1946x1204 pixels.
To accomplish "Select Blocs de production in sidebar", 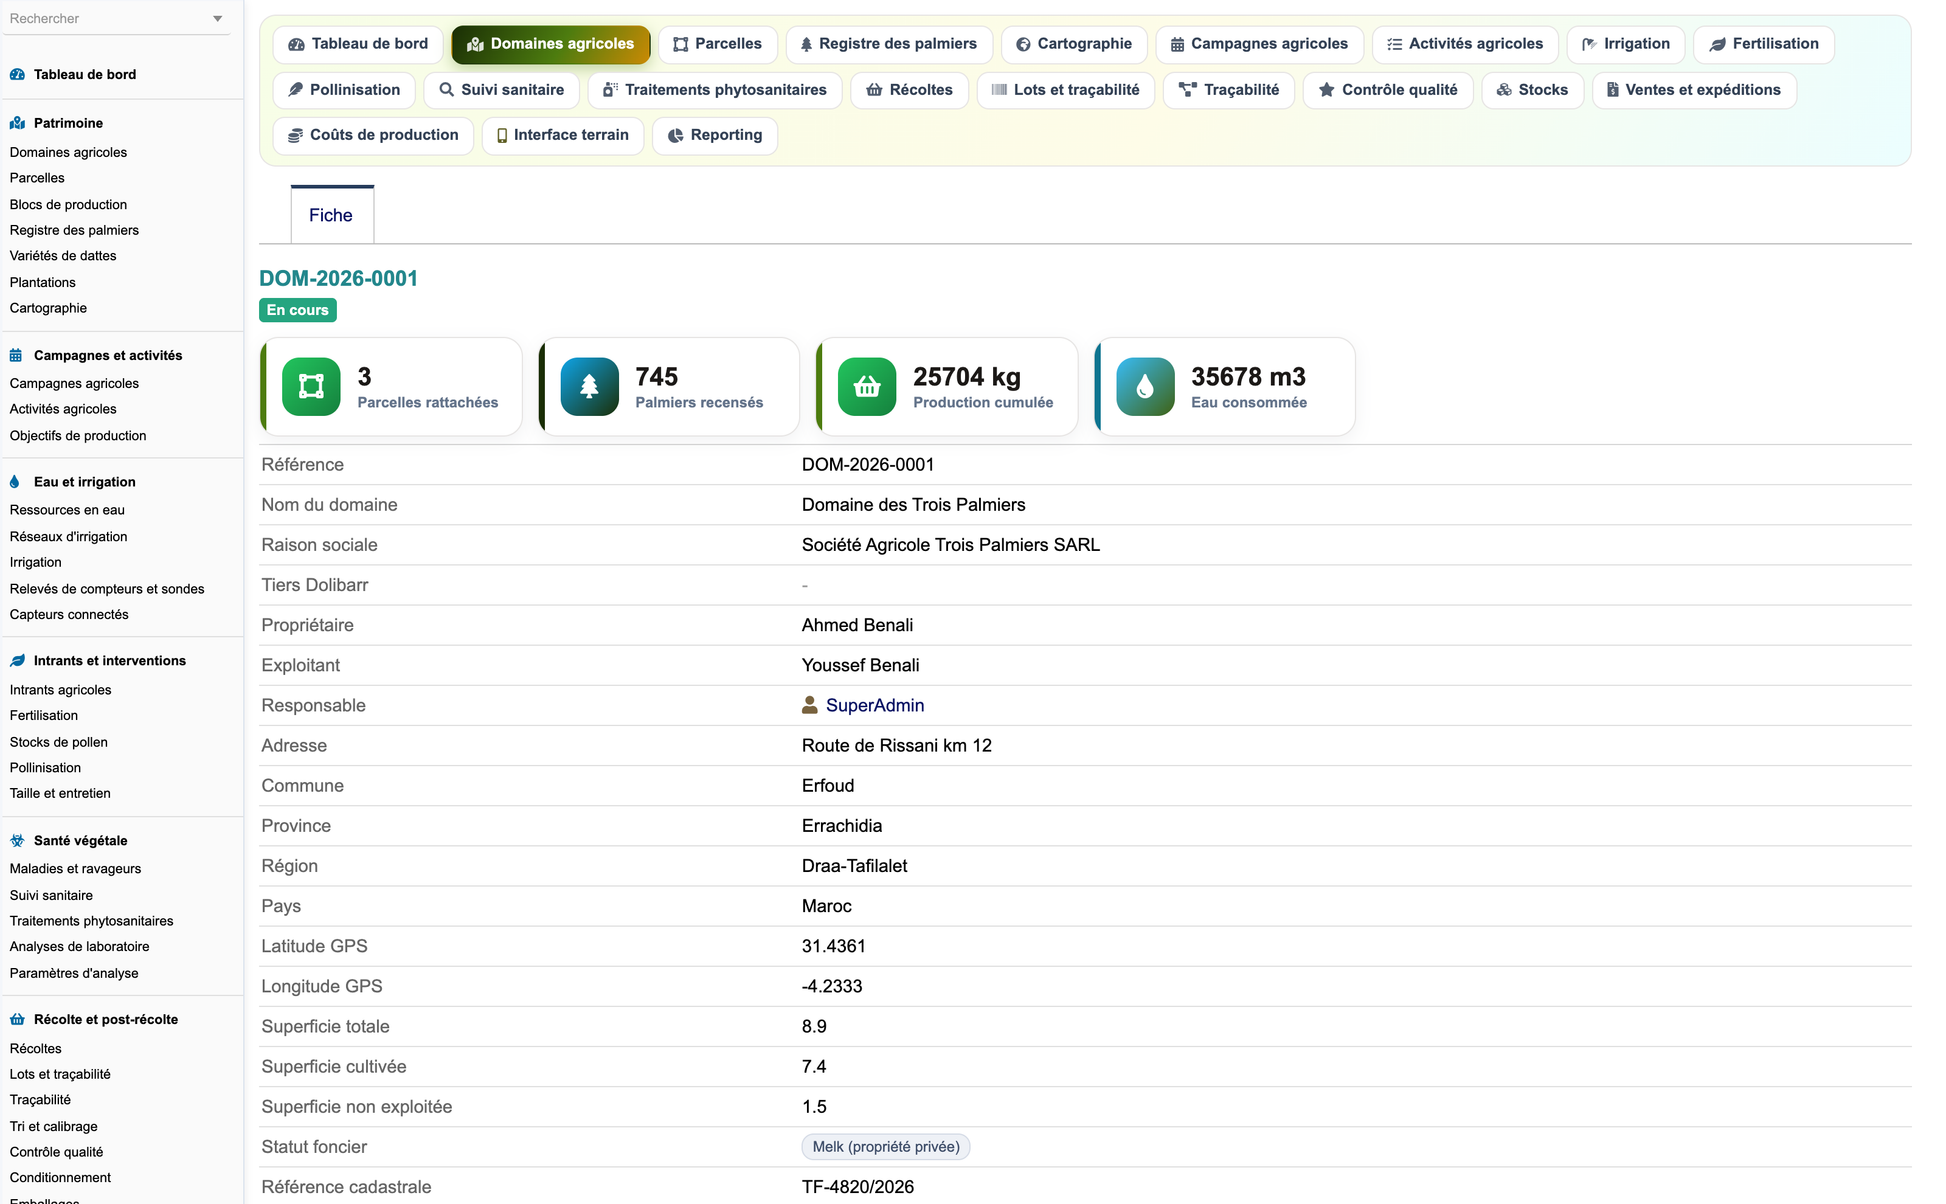I will pos(68,204).
